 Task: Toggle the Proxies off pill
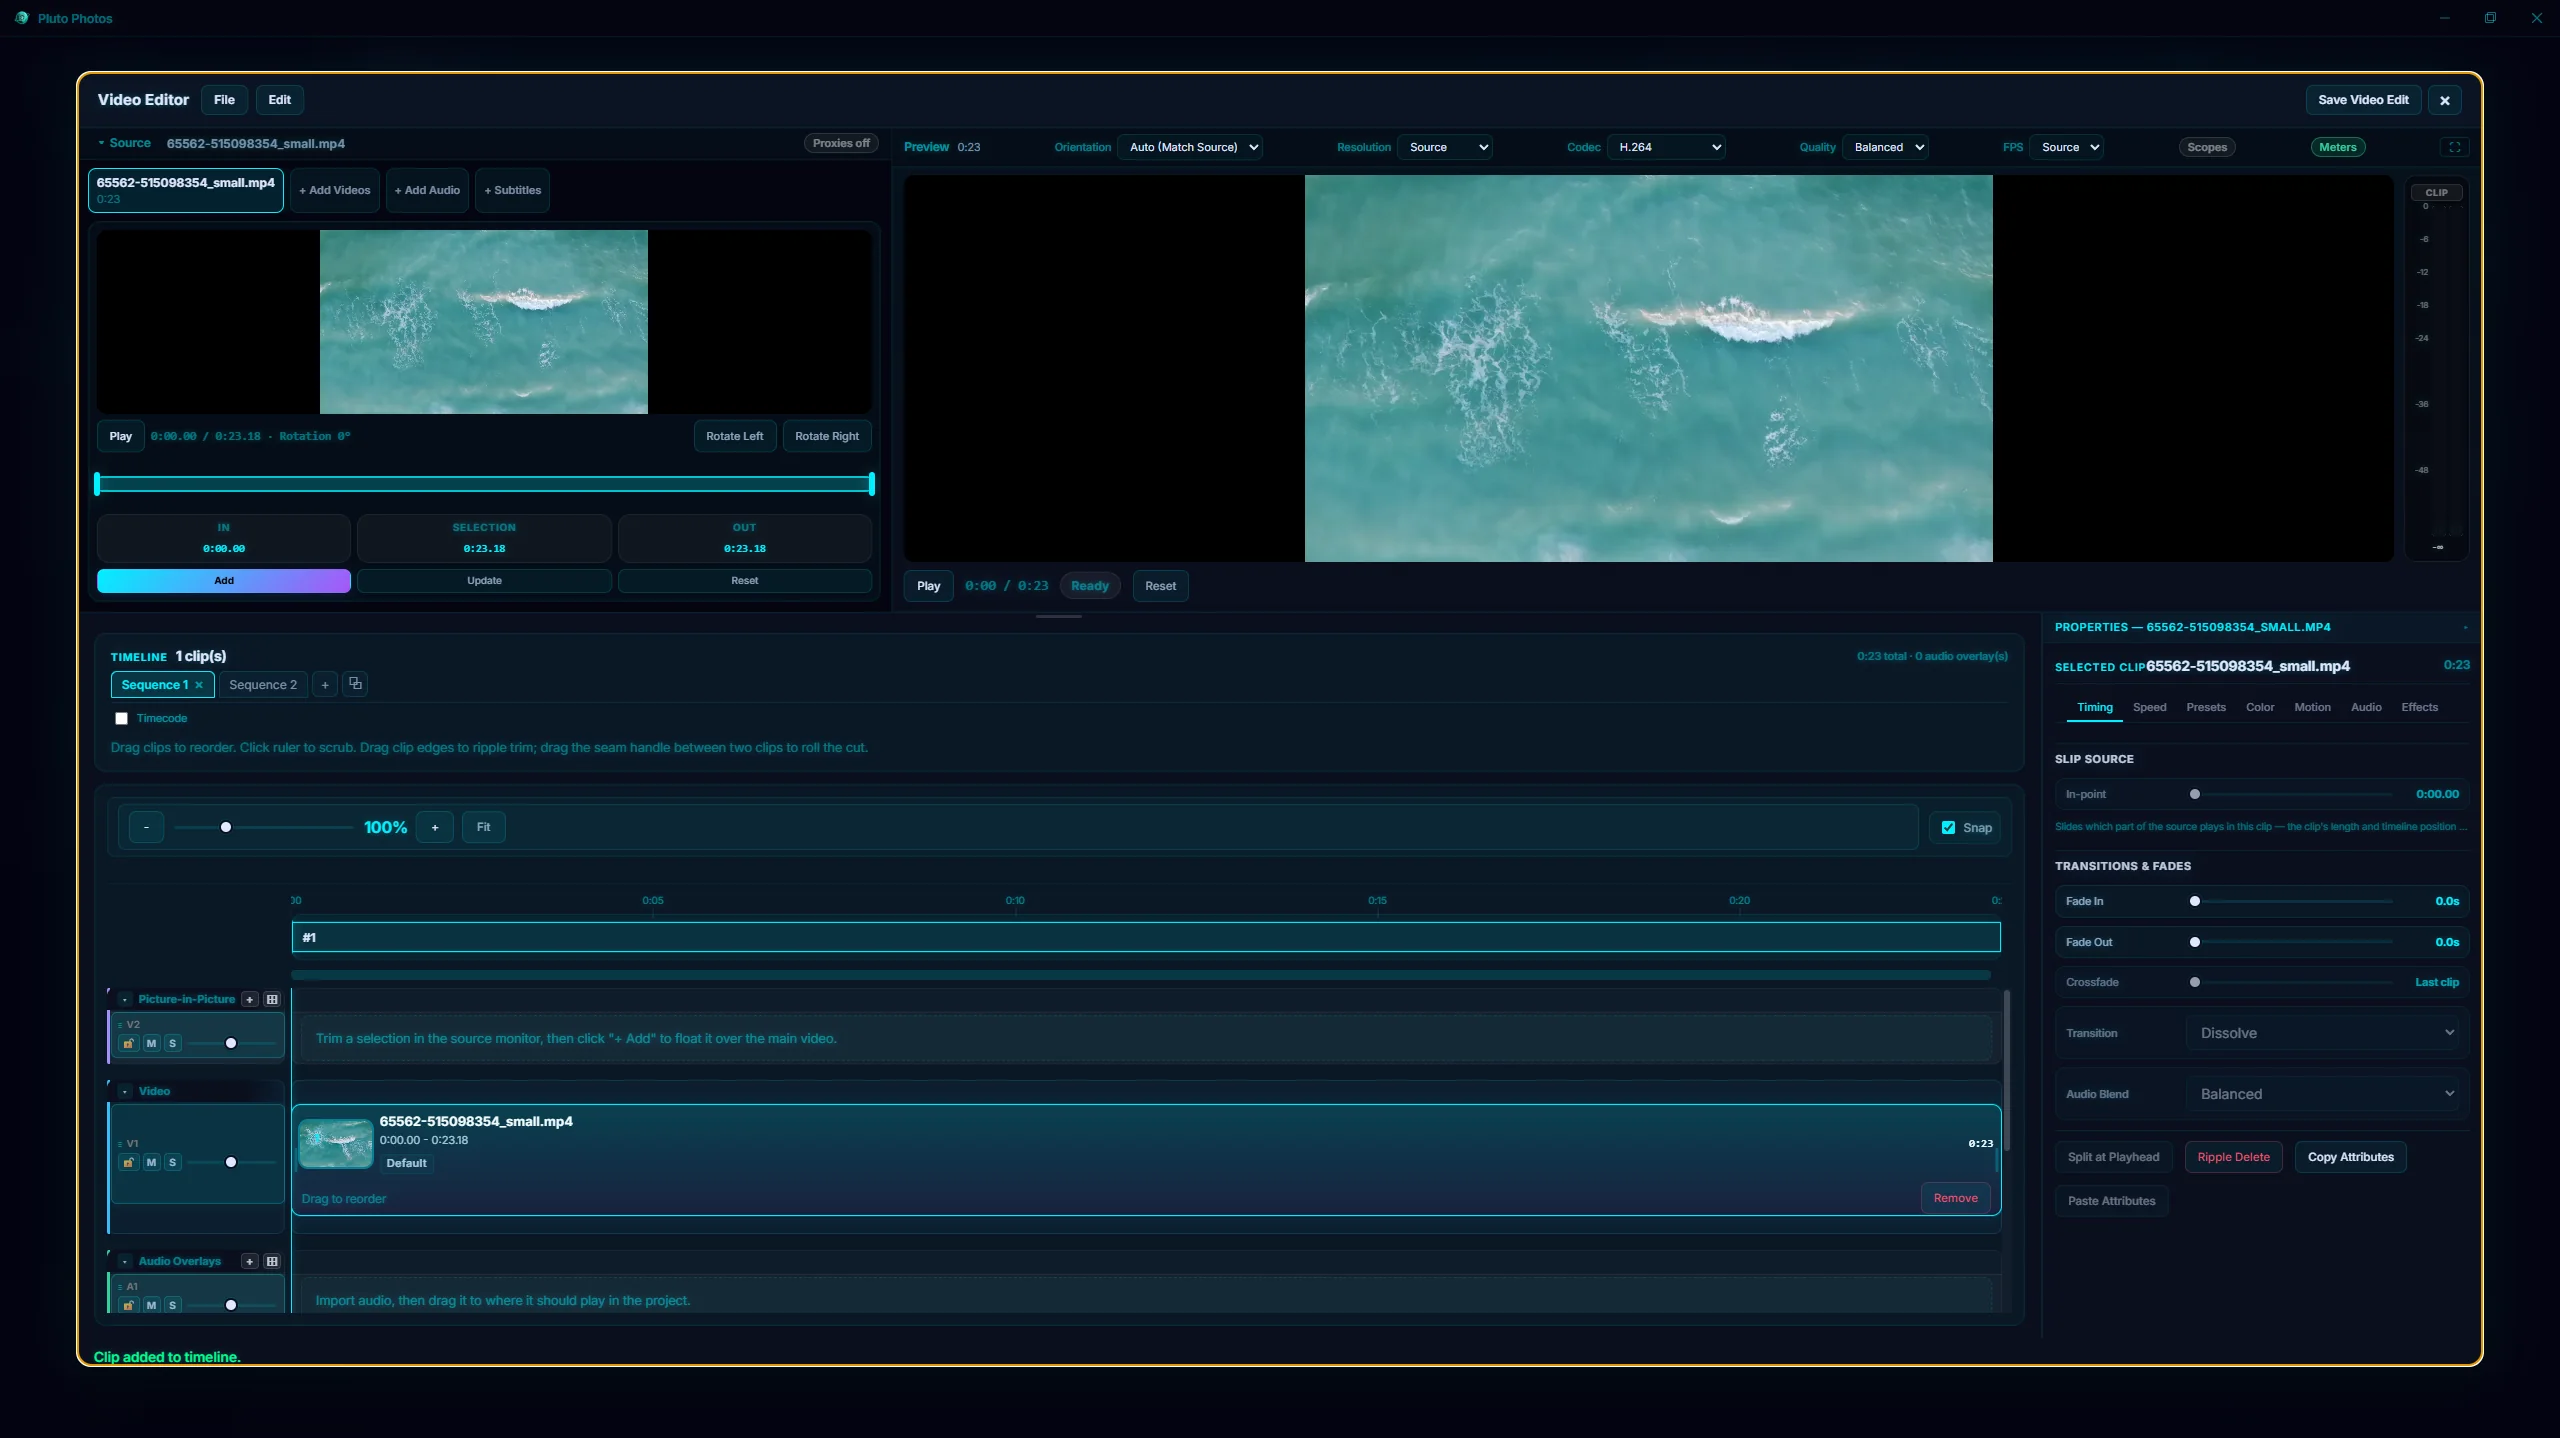[x=841, y=143]
